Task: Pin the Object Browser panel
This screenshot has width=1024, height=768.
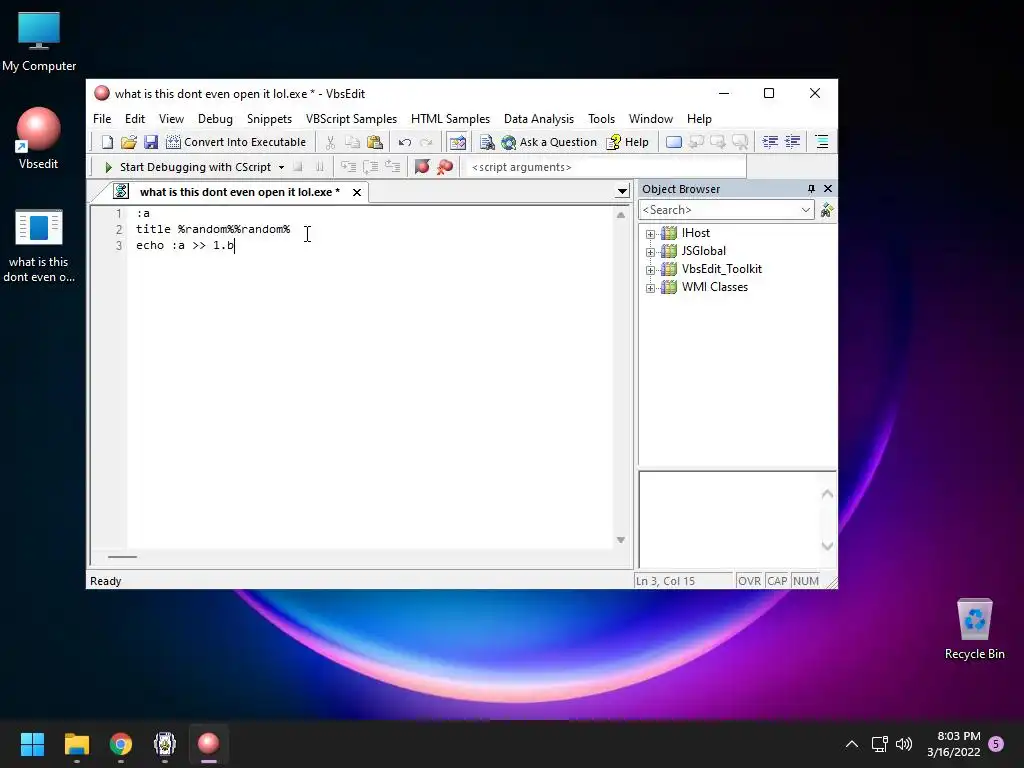Action: tap(811, 189)
